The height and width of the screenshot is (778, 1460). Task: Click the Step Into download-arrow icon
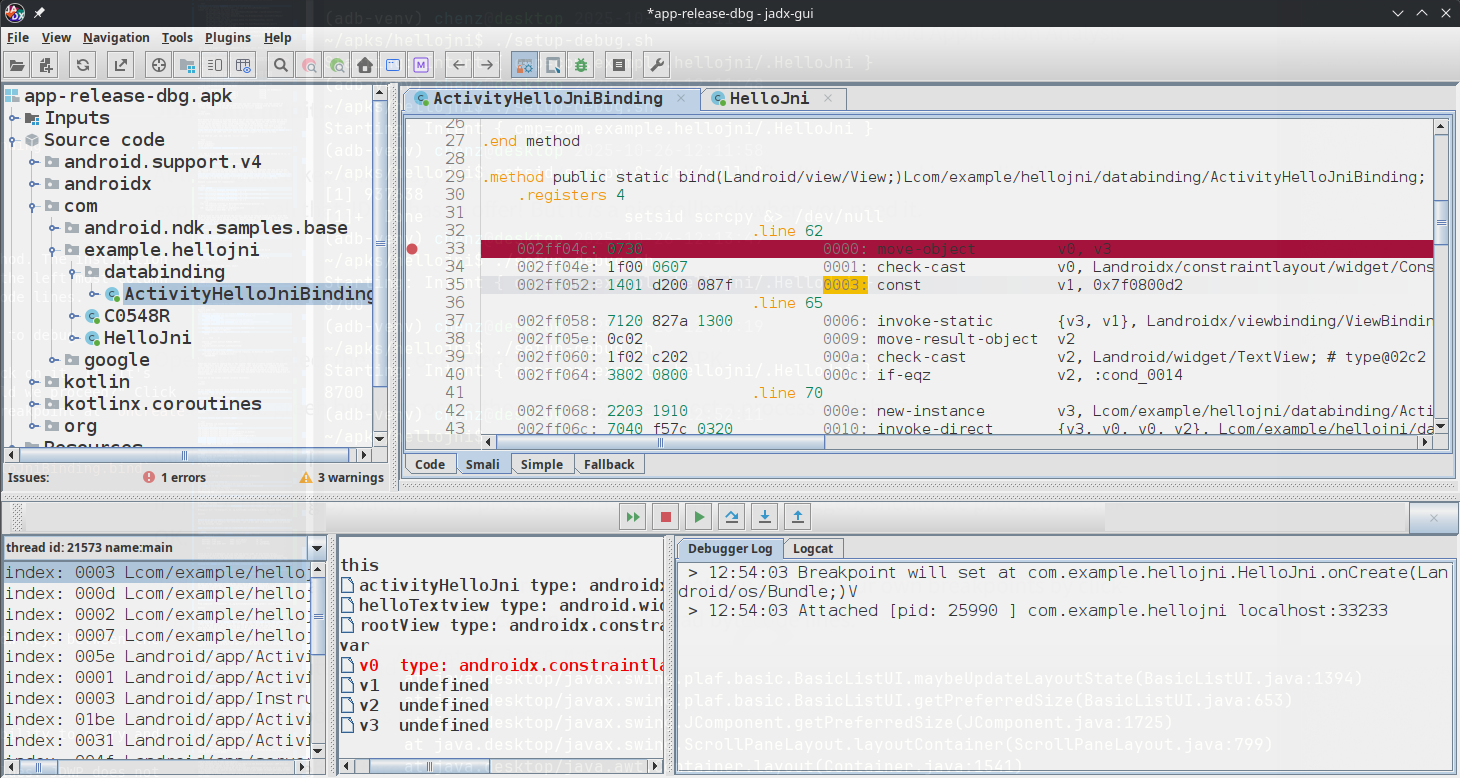pyautogui.click(x=765, y=517)
